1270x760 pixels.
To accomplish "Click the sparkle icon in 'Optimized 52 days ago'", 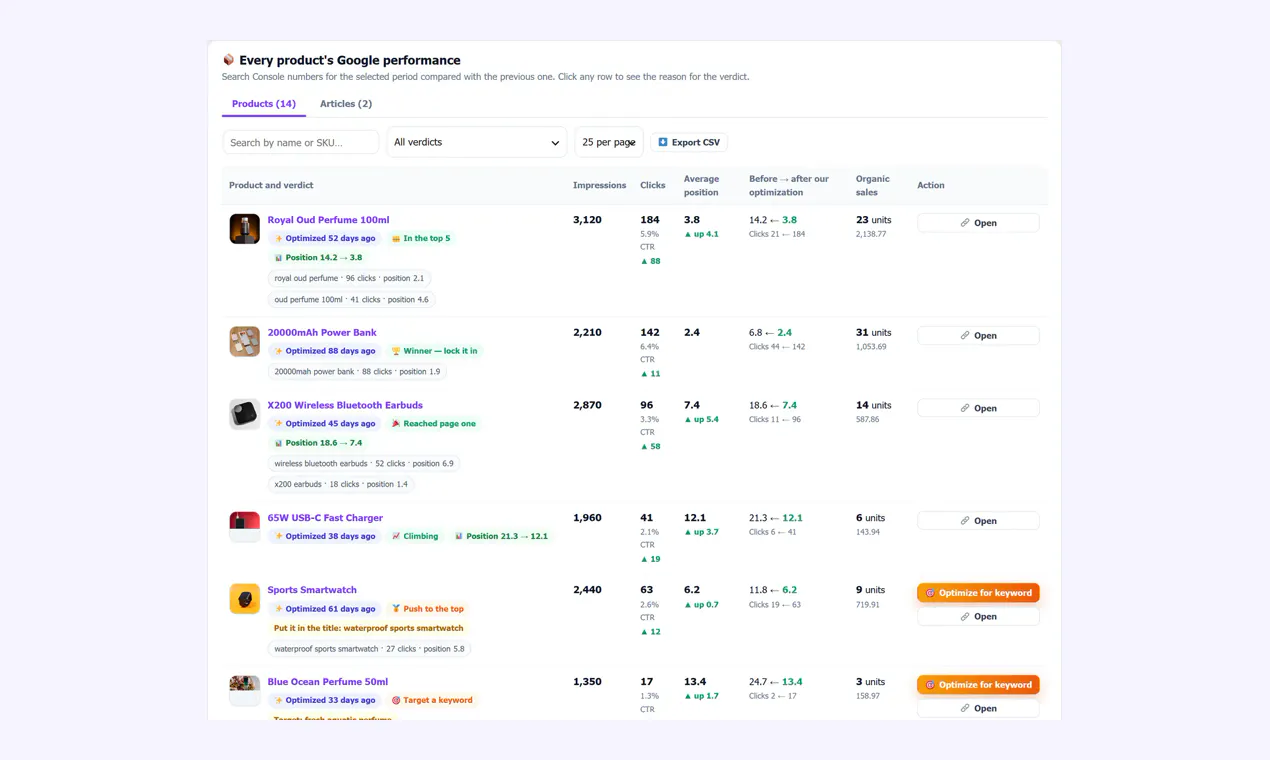I will [279, 239].
